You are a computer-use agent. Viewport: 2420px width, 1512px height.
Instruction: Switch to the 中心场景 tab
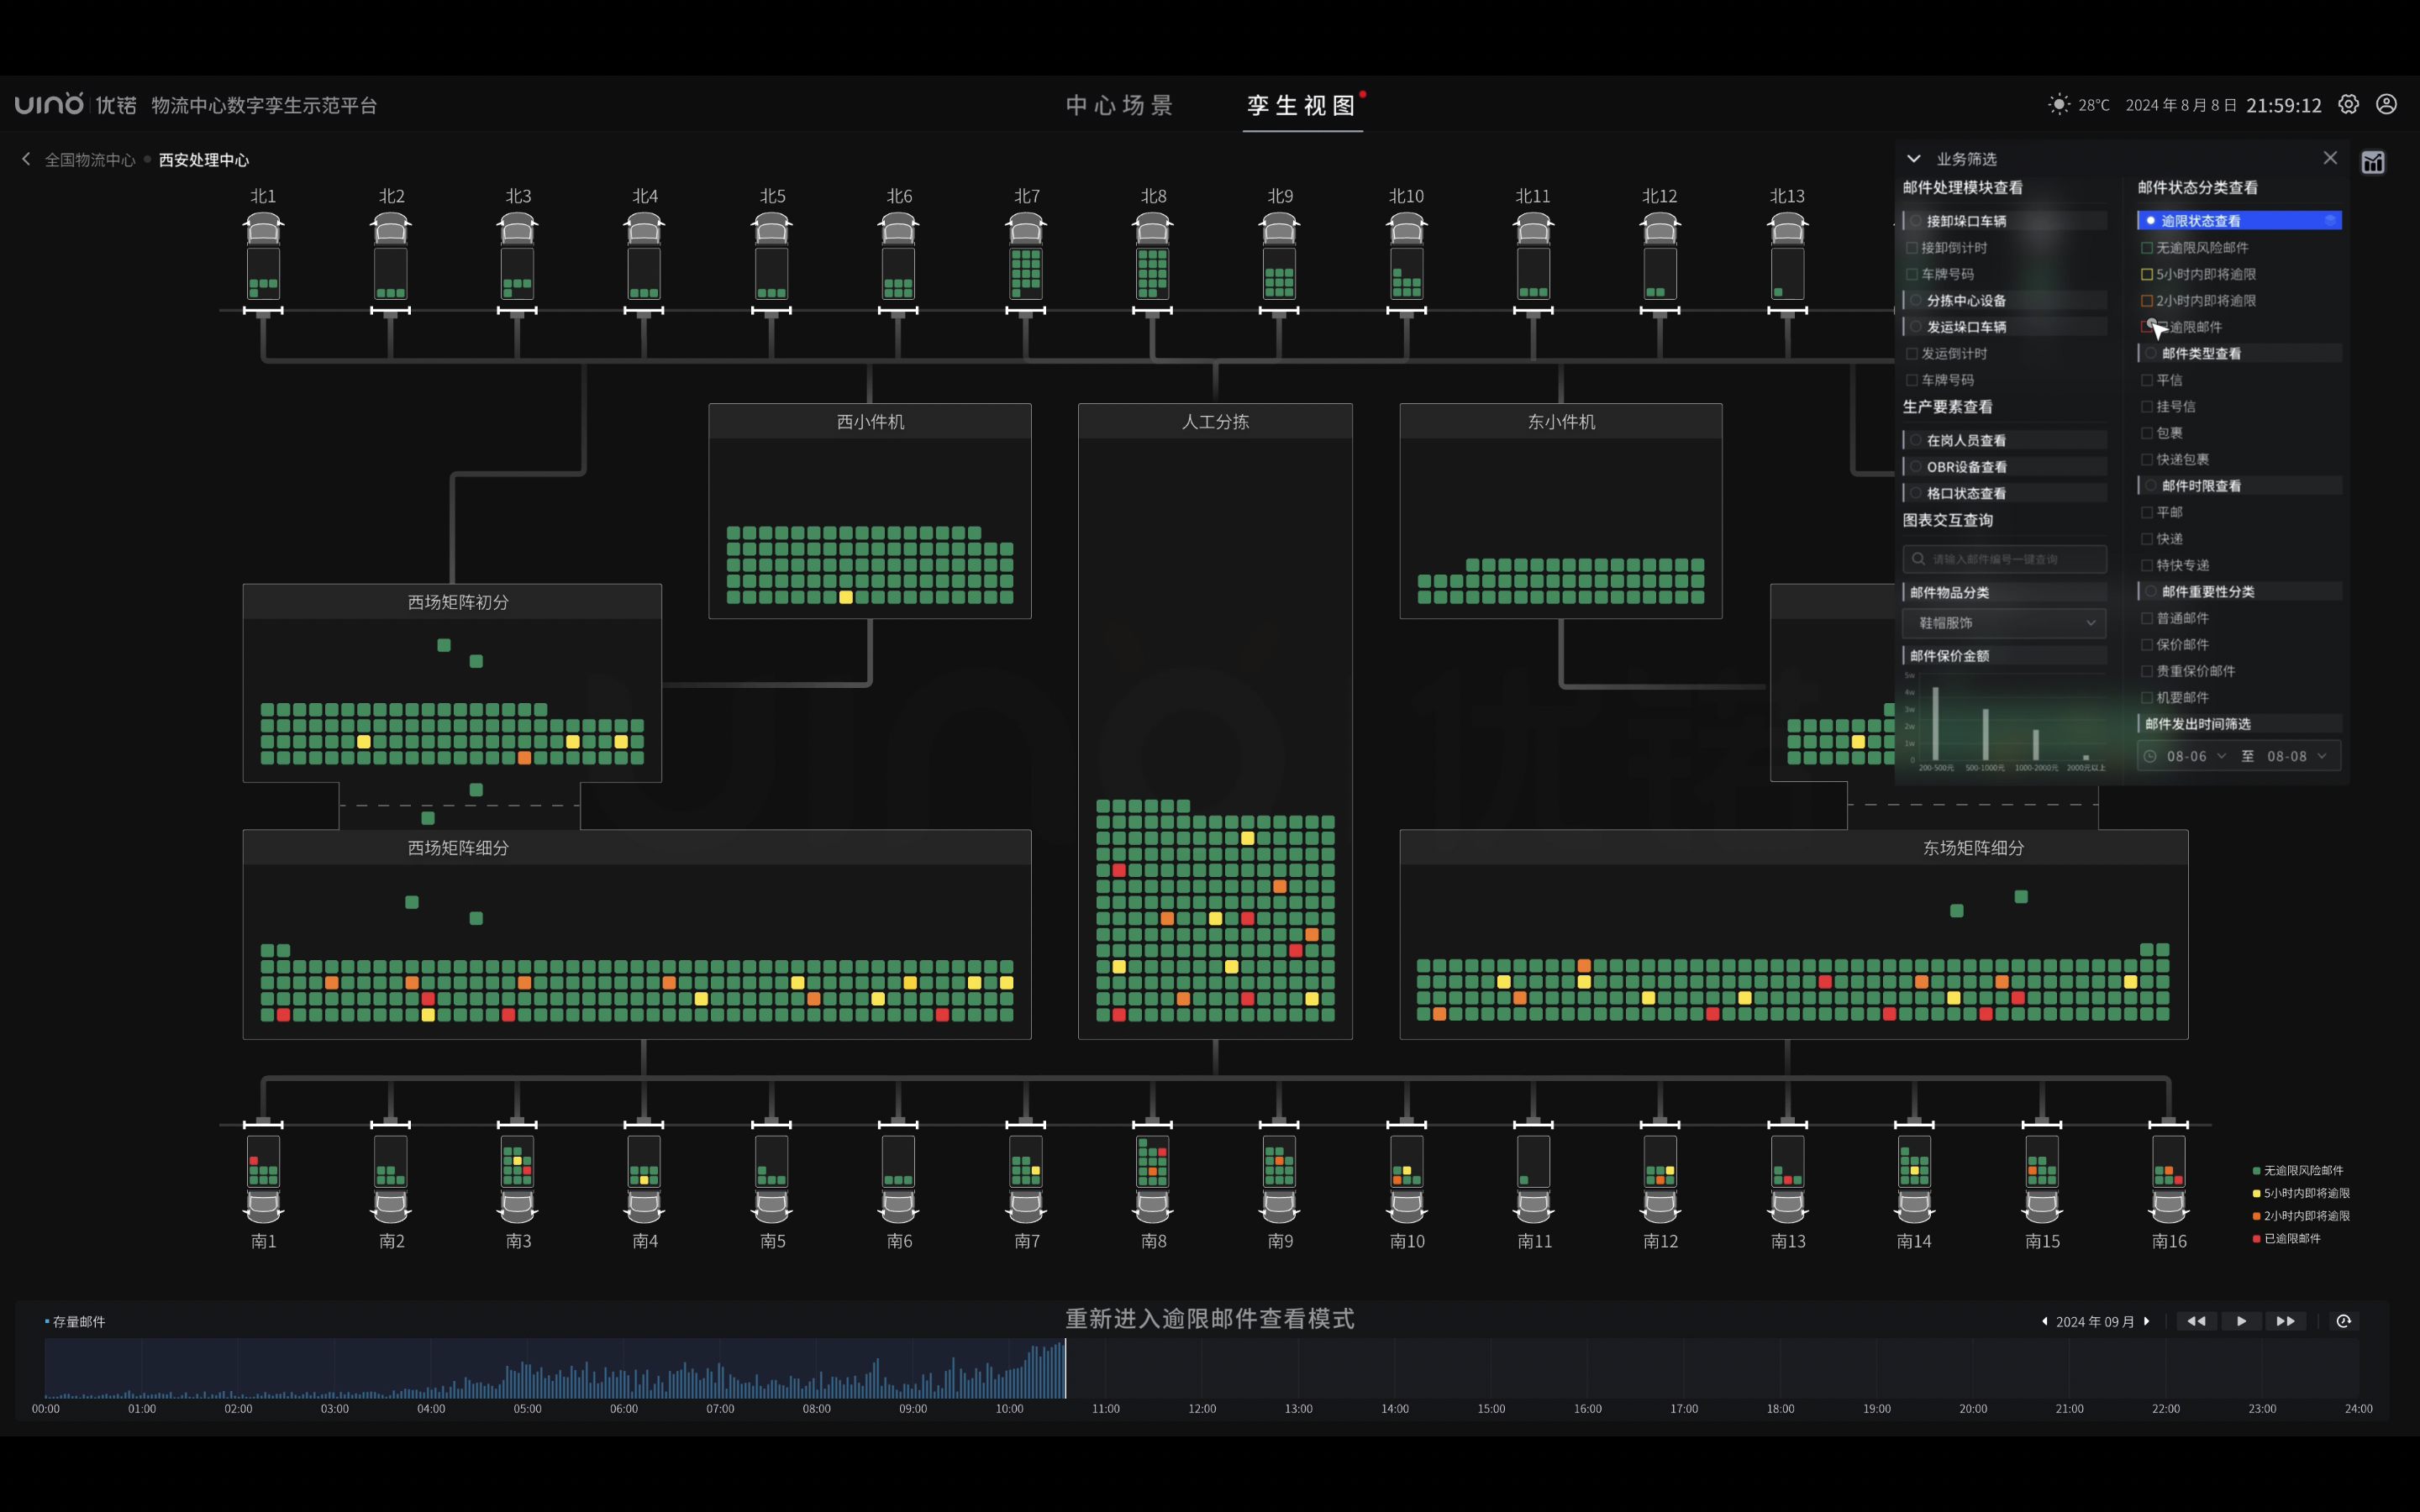[x=1119, y=105]
